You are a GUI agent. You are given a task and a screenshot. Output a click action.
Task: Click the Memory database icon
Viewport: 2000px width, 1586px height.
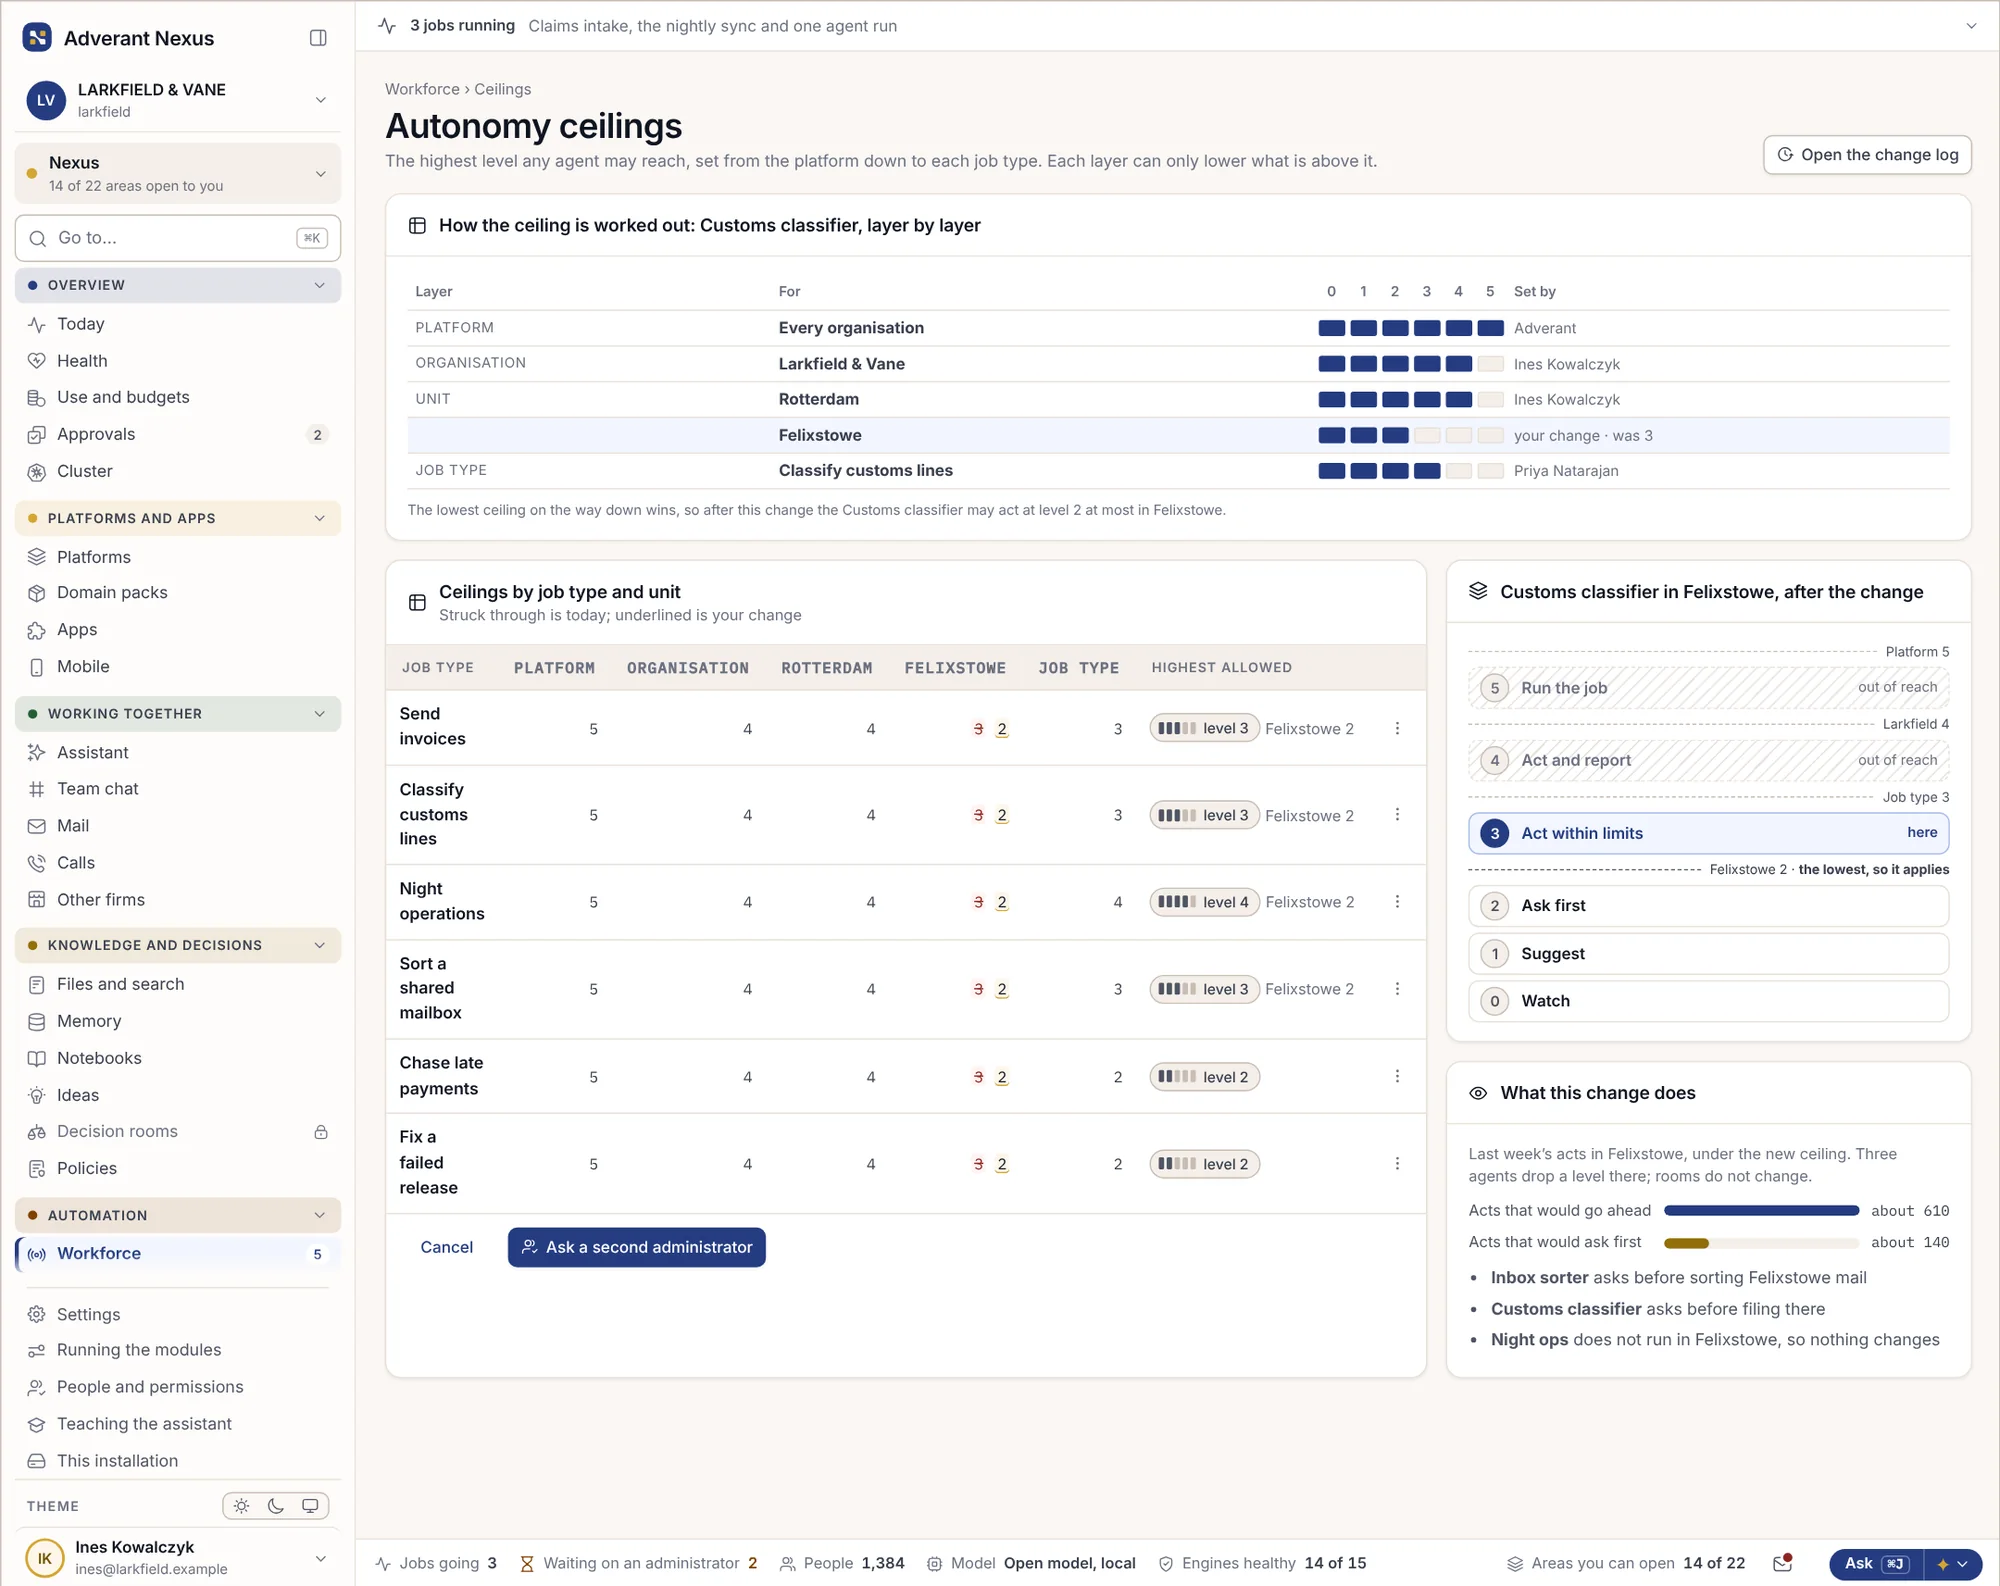[x=37, y=1022]
